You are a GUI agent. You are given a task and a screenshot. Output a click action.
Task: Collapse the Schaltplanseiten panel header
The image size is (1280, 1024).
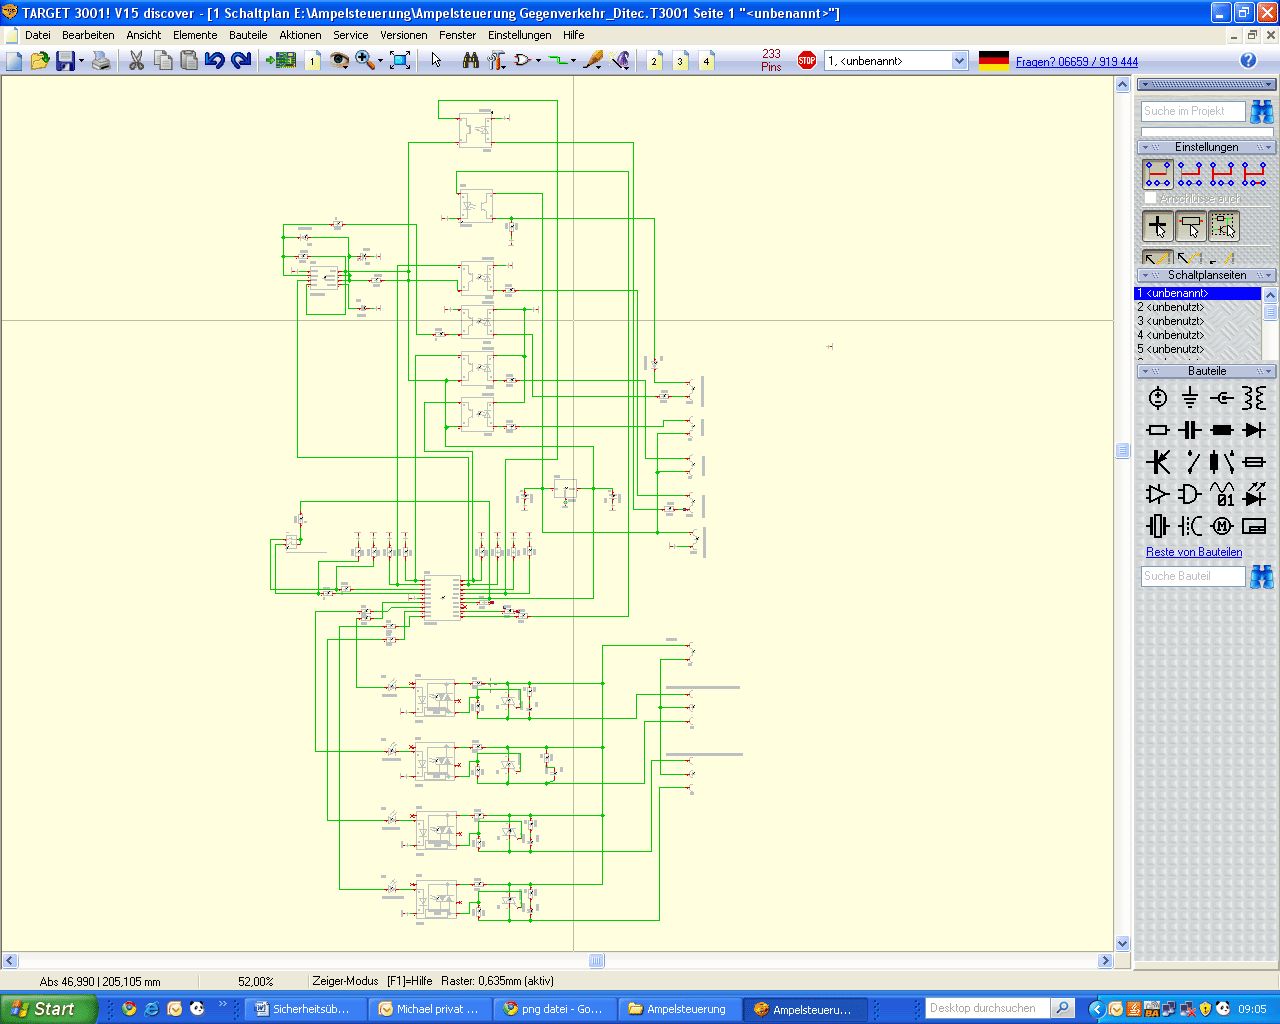click(1206, 275)
